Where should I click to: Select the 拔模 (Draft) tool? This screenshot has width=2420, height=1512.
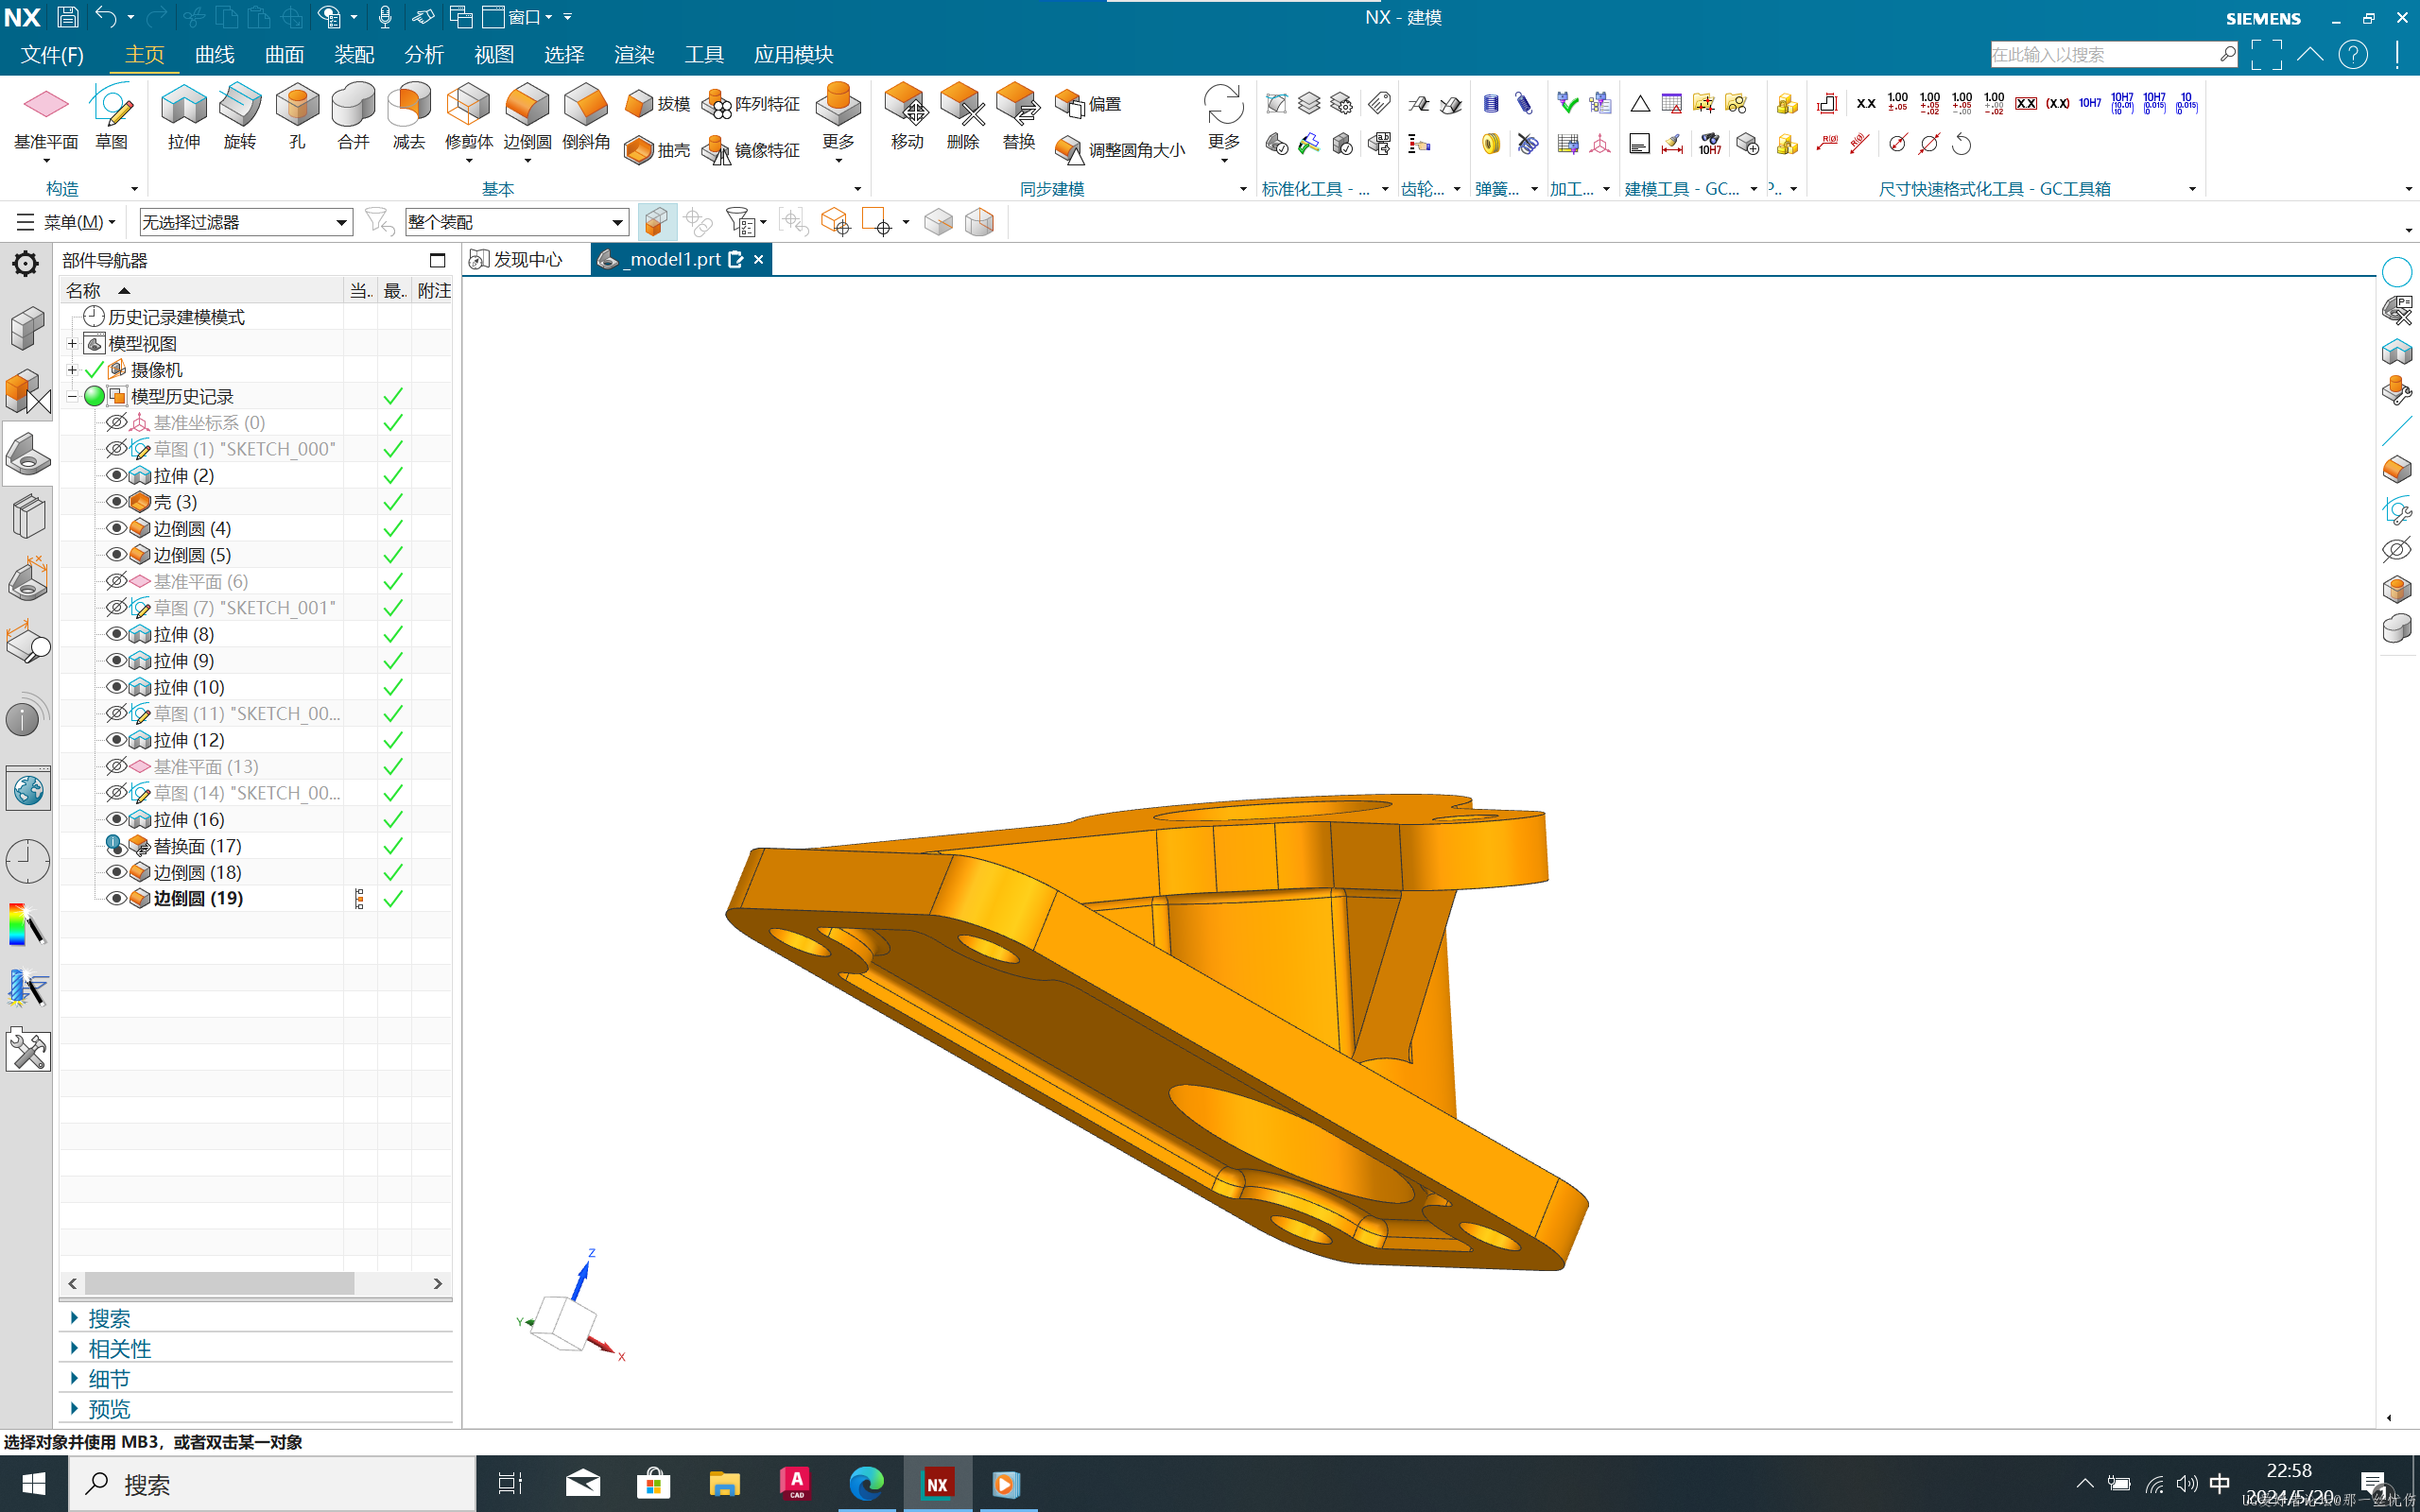(x=657, y=104)
